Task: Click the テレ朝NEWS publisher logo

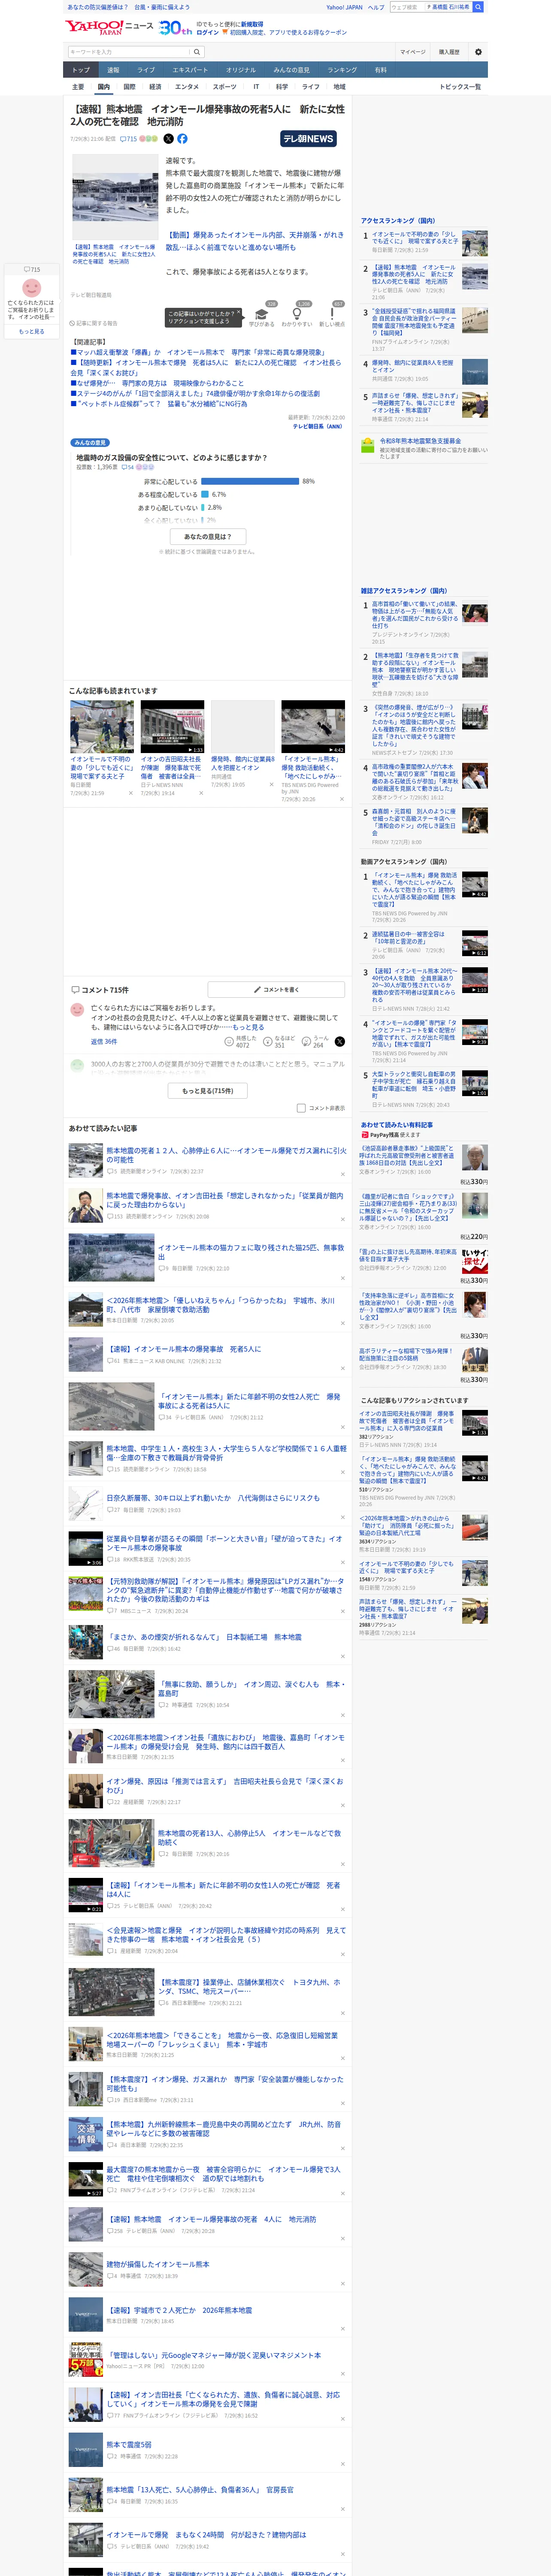Action: (308, 139)
